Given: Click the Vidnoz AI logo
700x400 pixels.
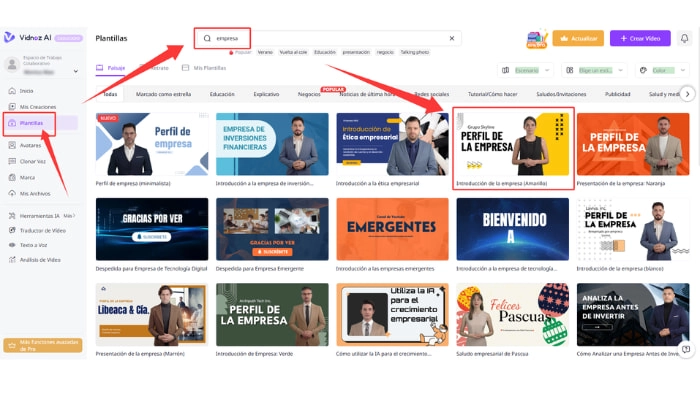Looking at the screenshot, I should (28, 38).
